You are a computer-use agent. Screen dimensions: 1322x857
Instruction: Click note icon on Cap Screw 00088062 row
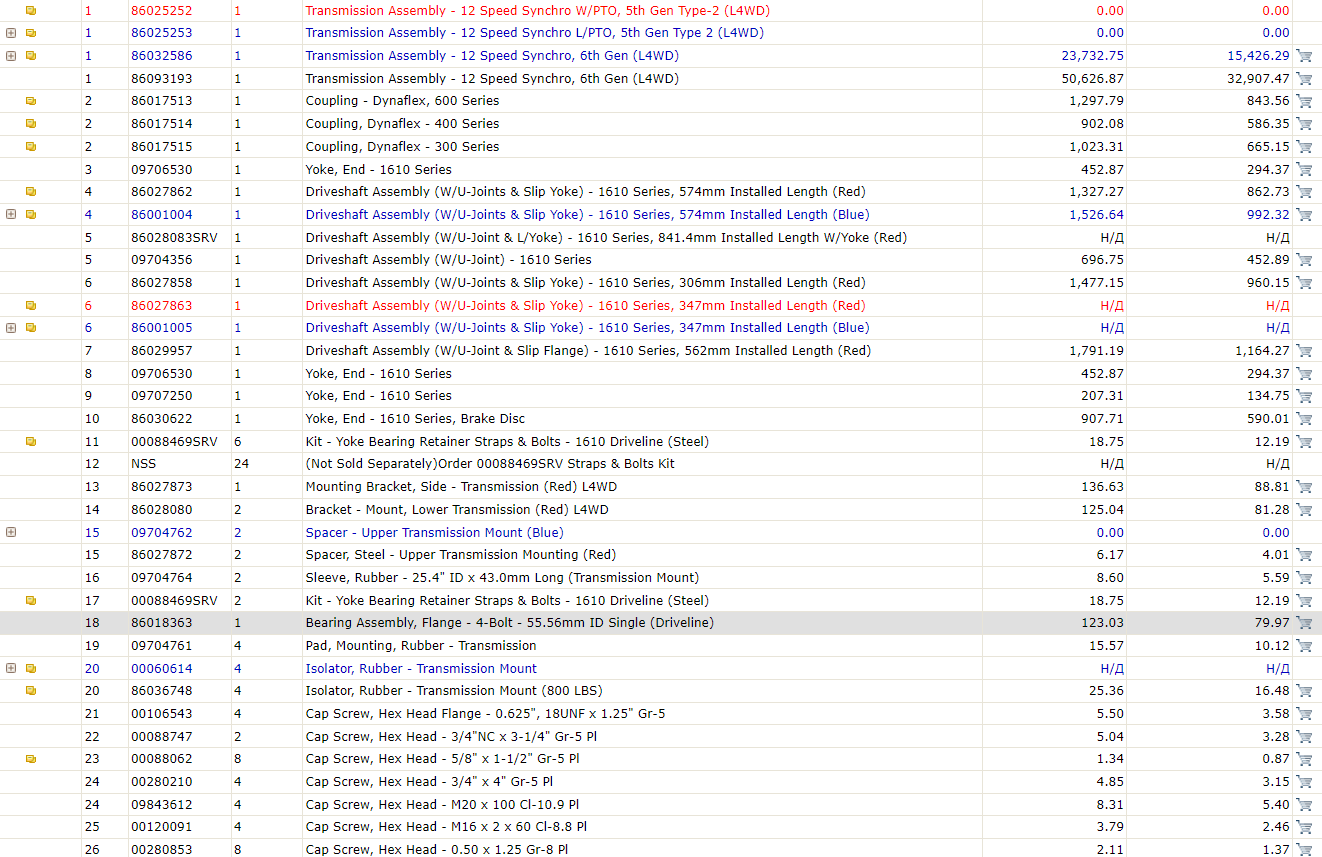(x=31, y=759)
